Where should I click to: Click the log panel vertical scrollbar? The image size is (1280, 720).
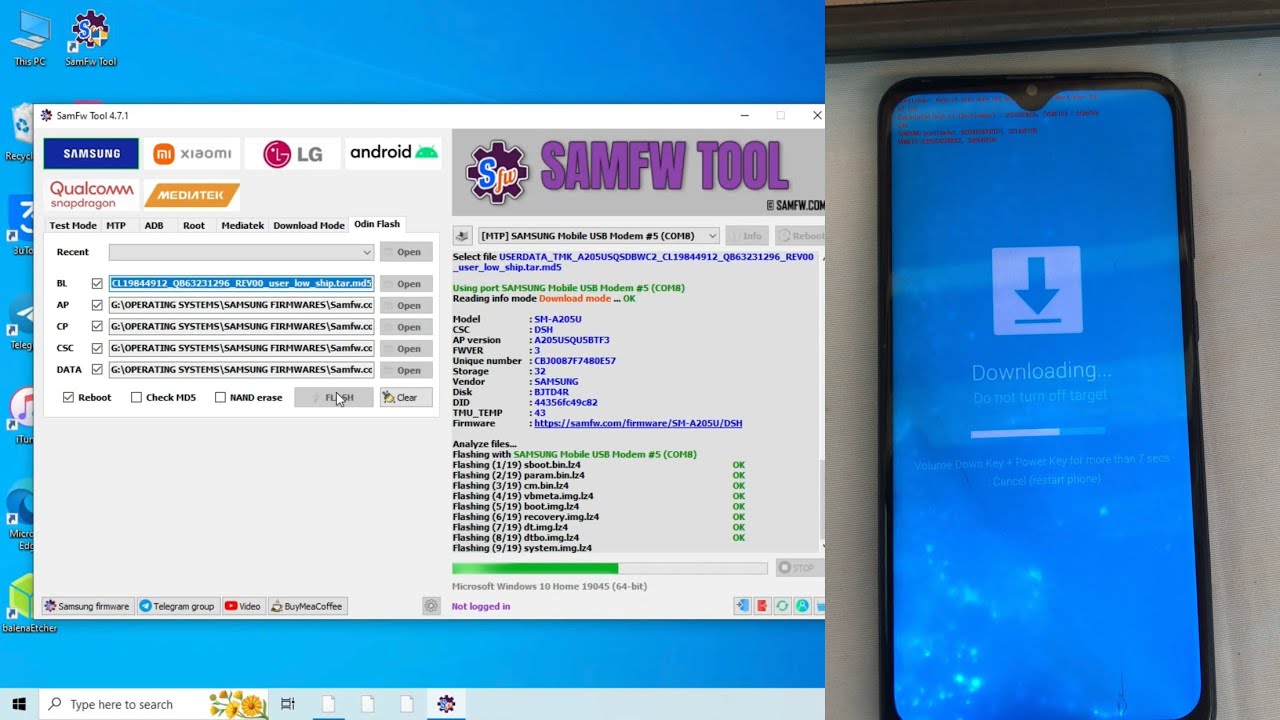click(x=822, y=500)
